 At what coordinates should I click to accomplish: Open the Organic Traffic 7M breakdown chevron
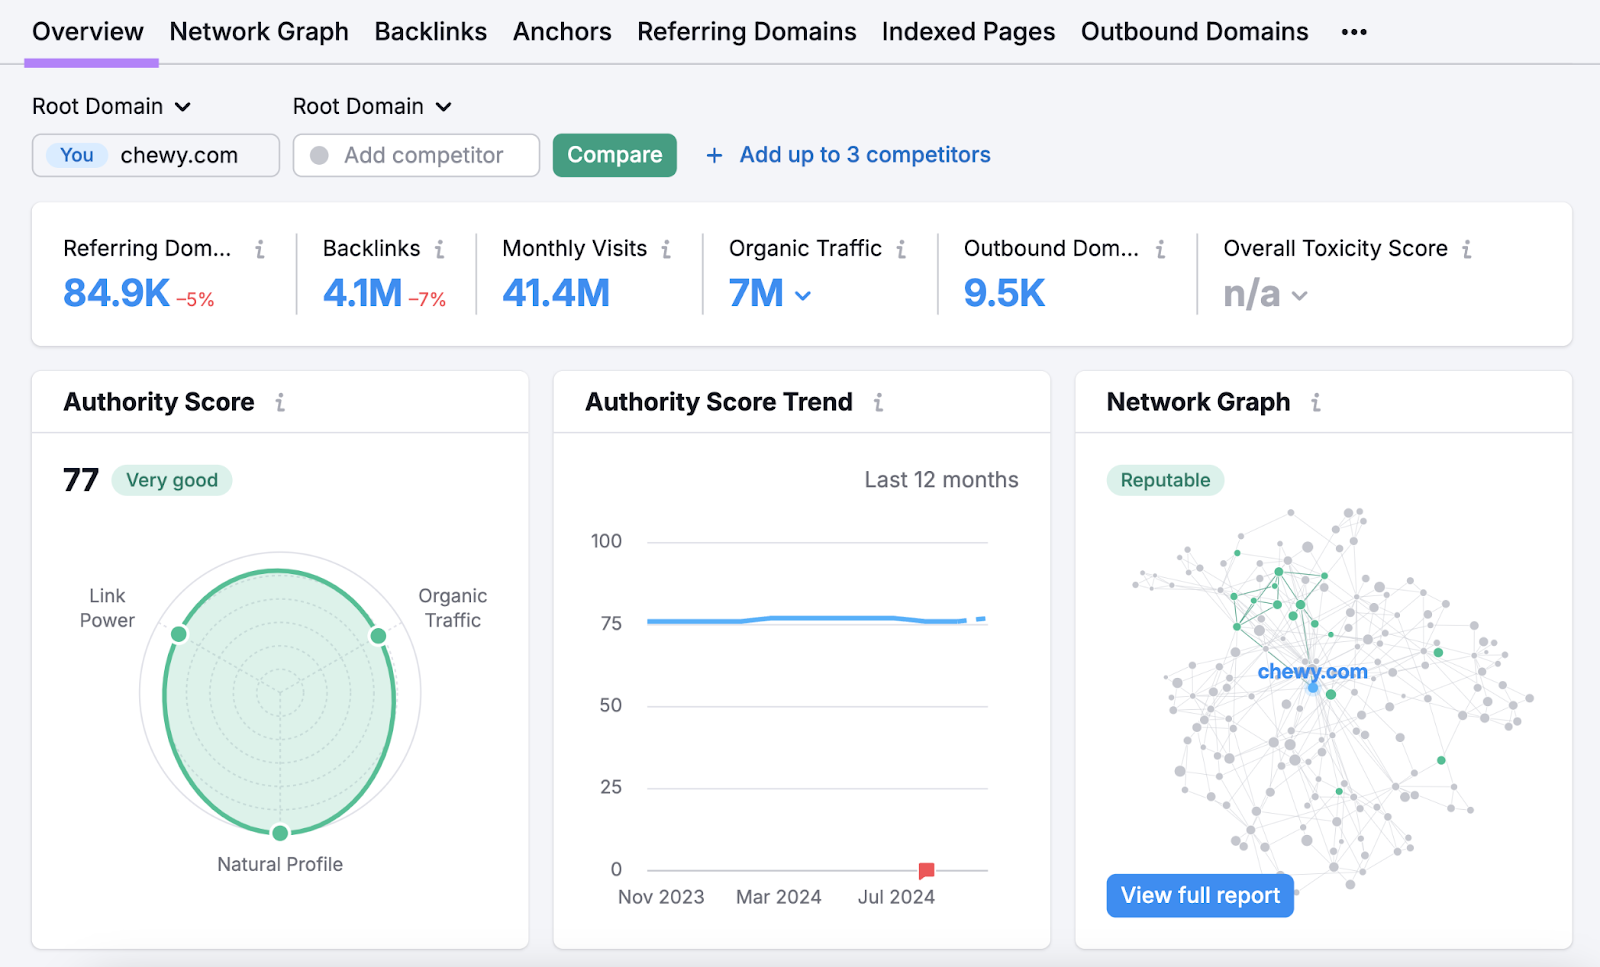click(801, 295)
